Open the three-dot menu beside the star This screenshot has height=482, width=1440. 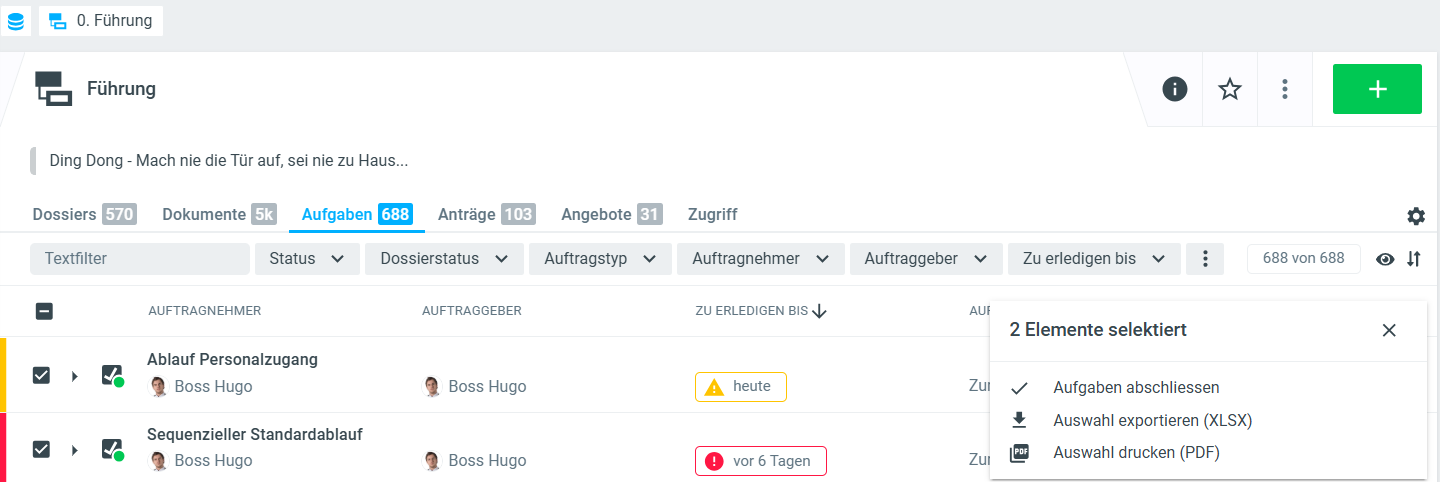tap(1285, 89)
